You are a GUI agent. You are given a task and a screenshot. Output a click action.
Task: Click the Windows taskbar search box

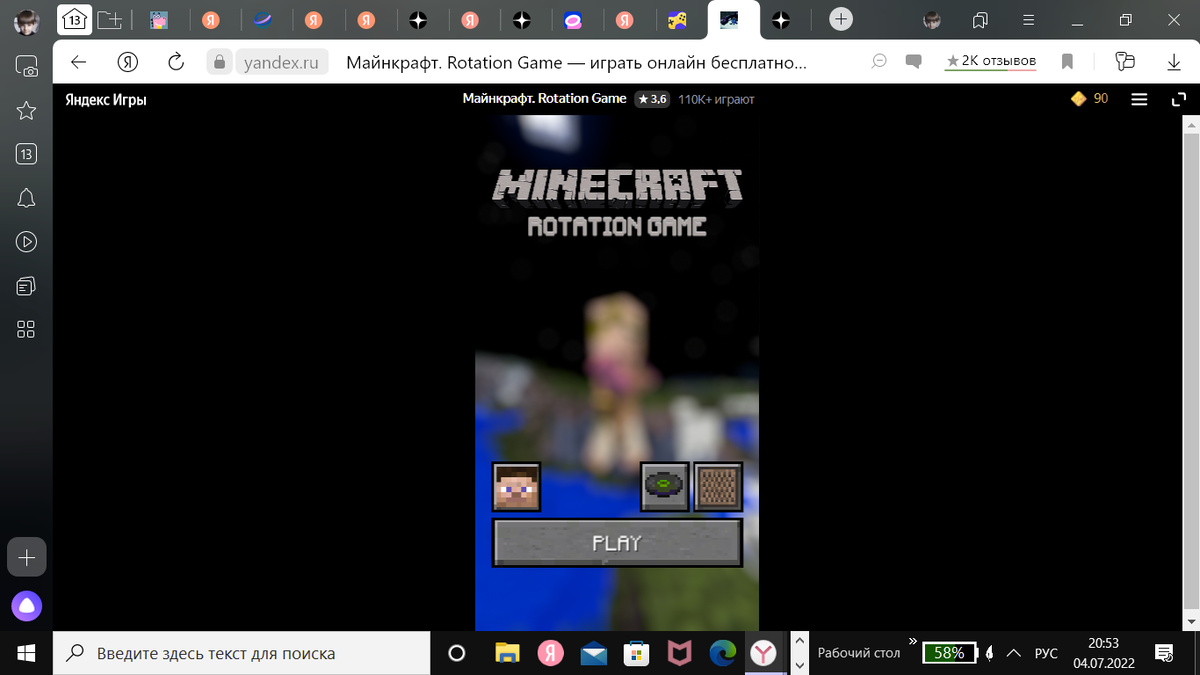click(x=241, y=653)
